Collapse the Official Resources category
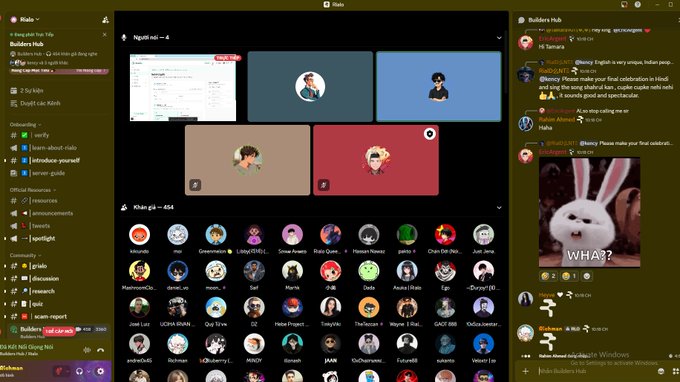 click(33, 190)
